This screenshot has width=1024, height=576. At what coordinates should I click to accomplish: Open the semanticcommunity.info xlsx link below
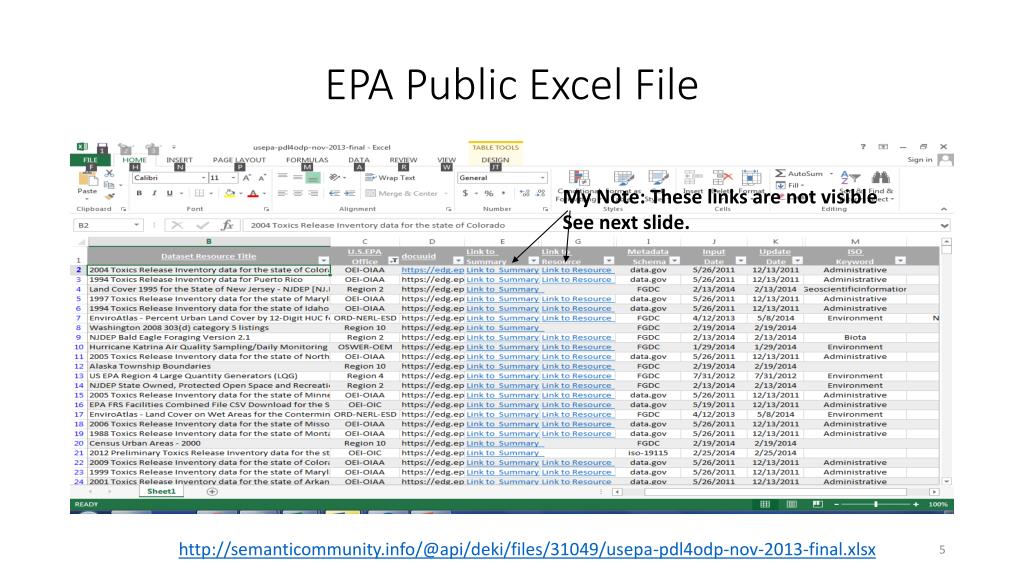(x=527, y=549)
